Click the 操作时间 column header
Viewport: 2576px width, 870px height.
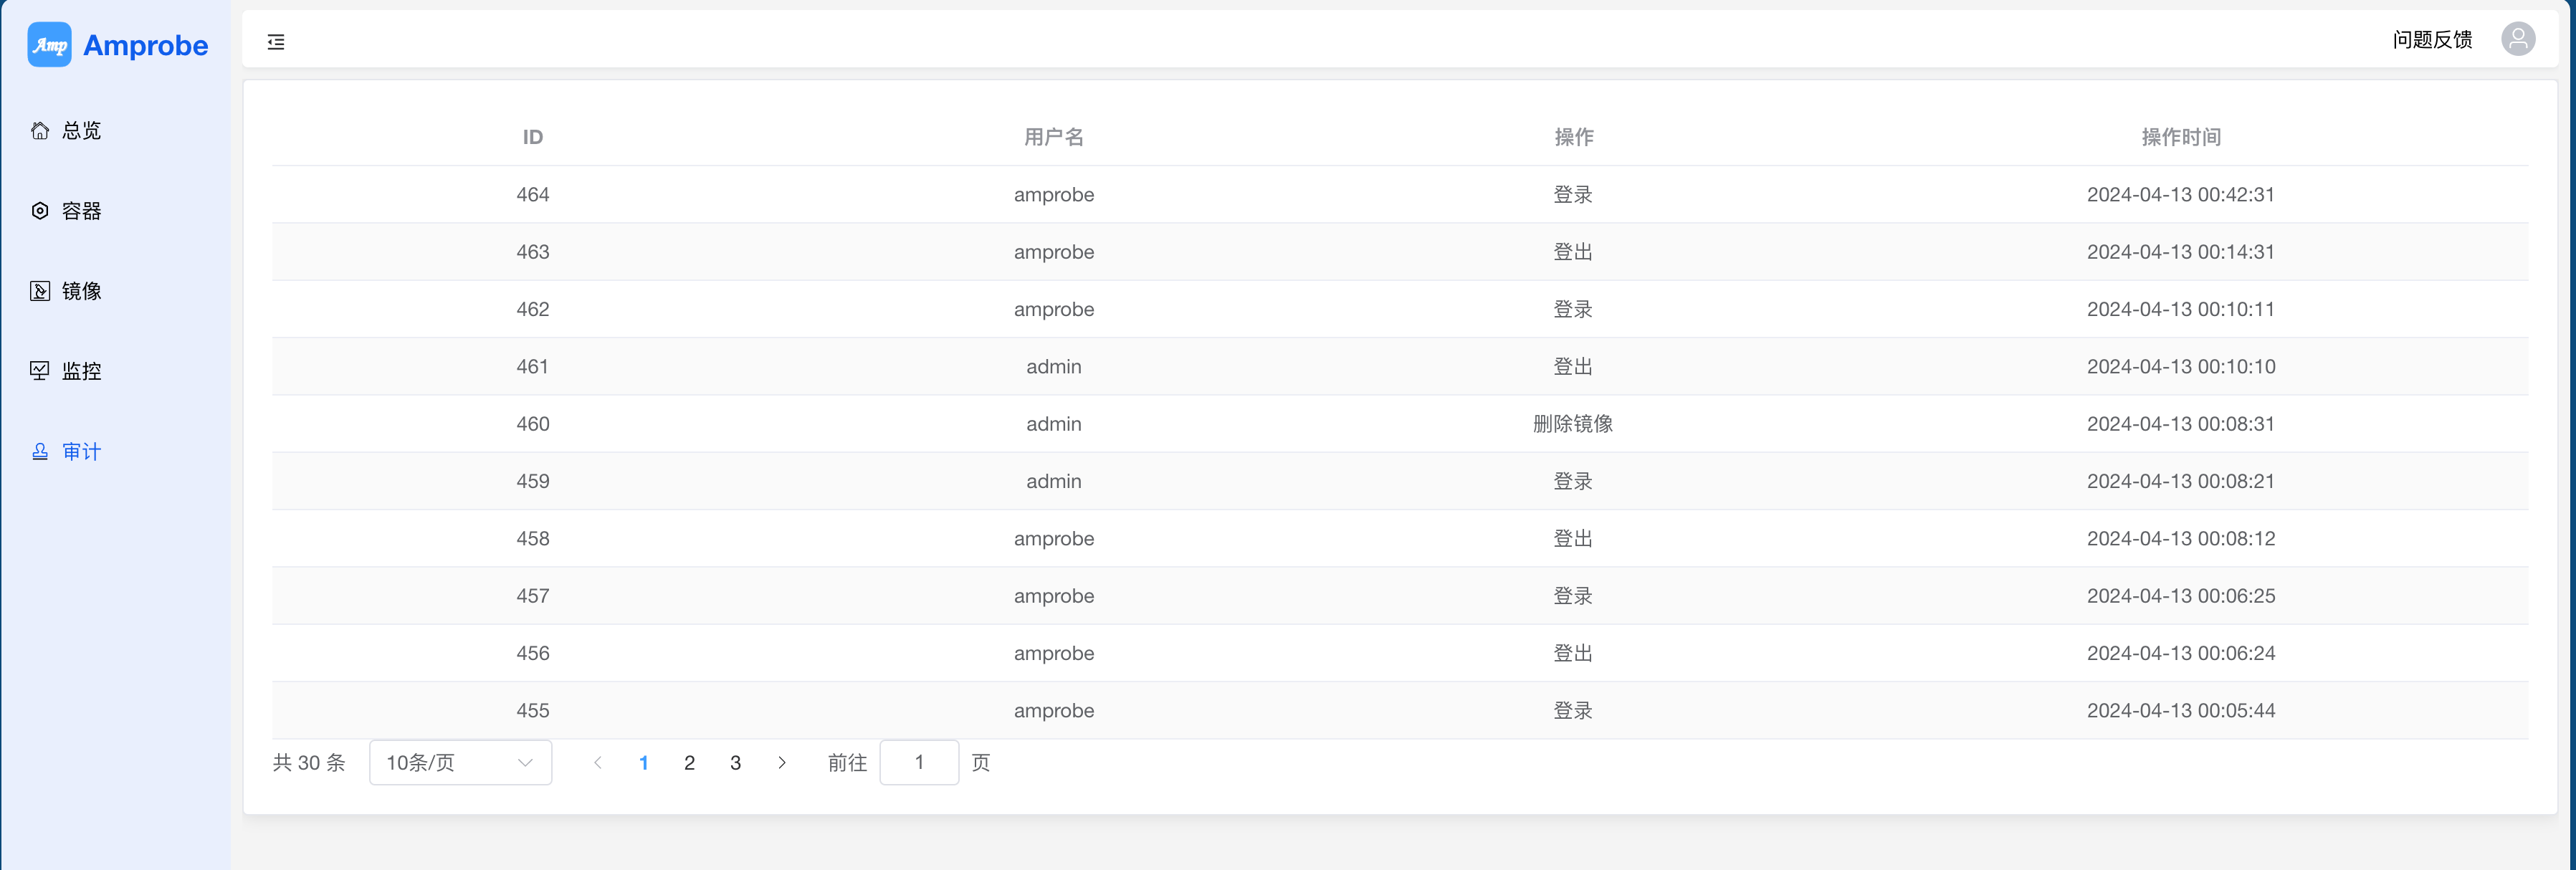click(2180, 137)
